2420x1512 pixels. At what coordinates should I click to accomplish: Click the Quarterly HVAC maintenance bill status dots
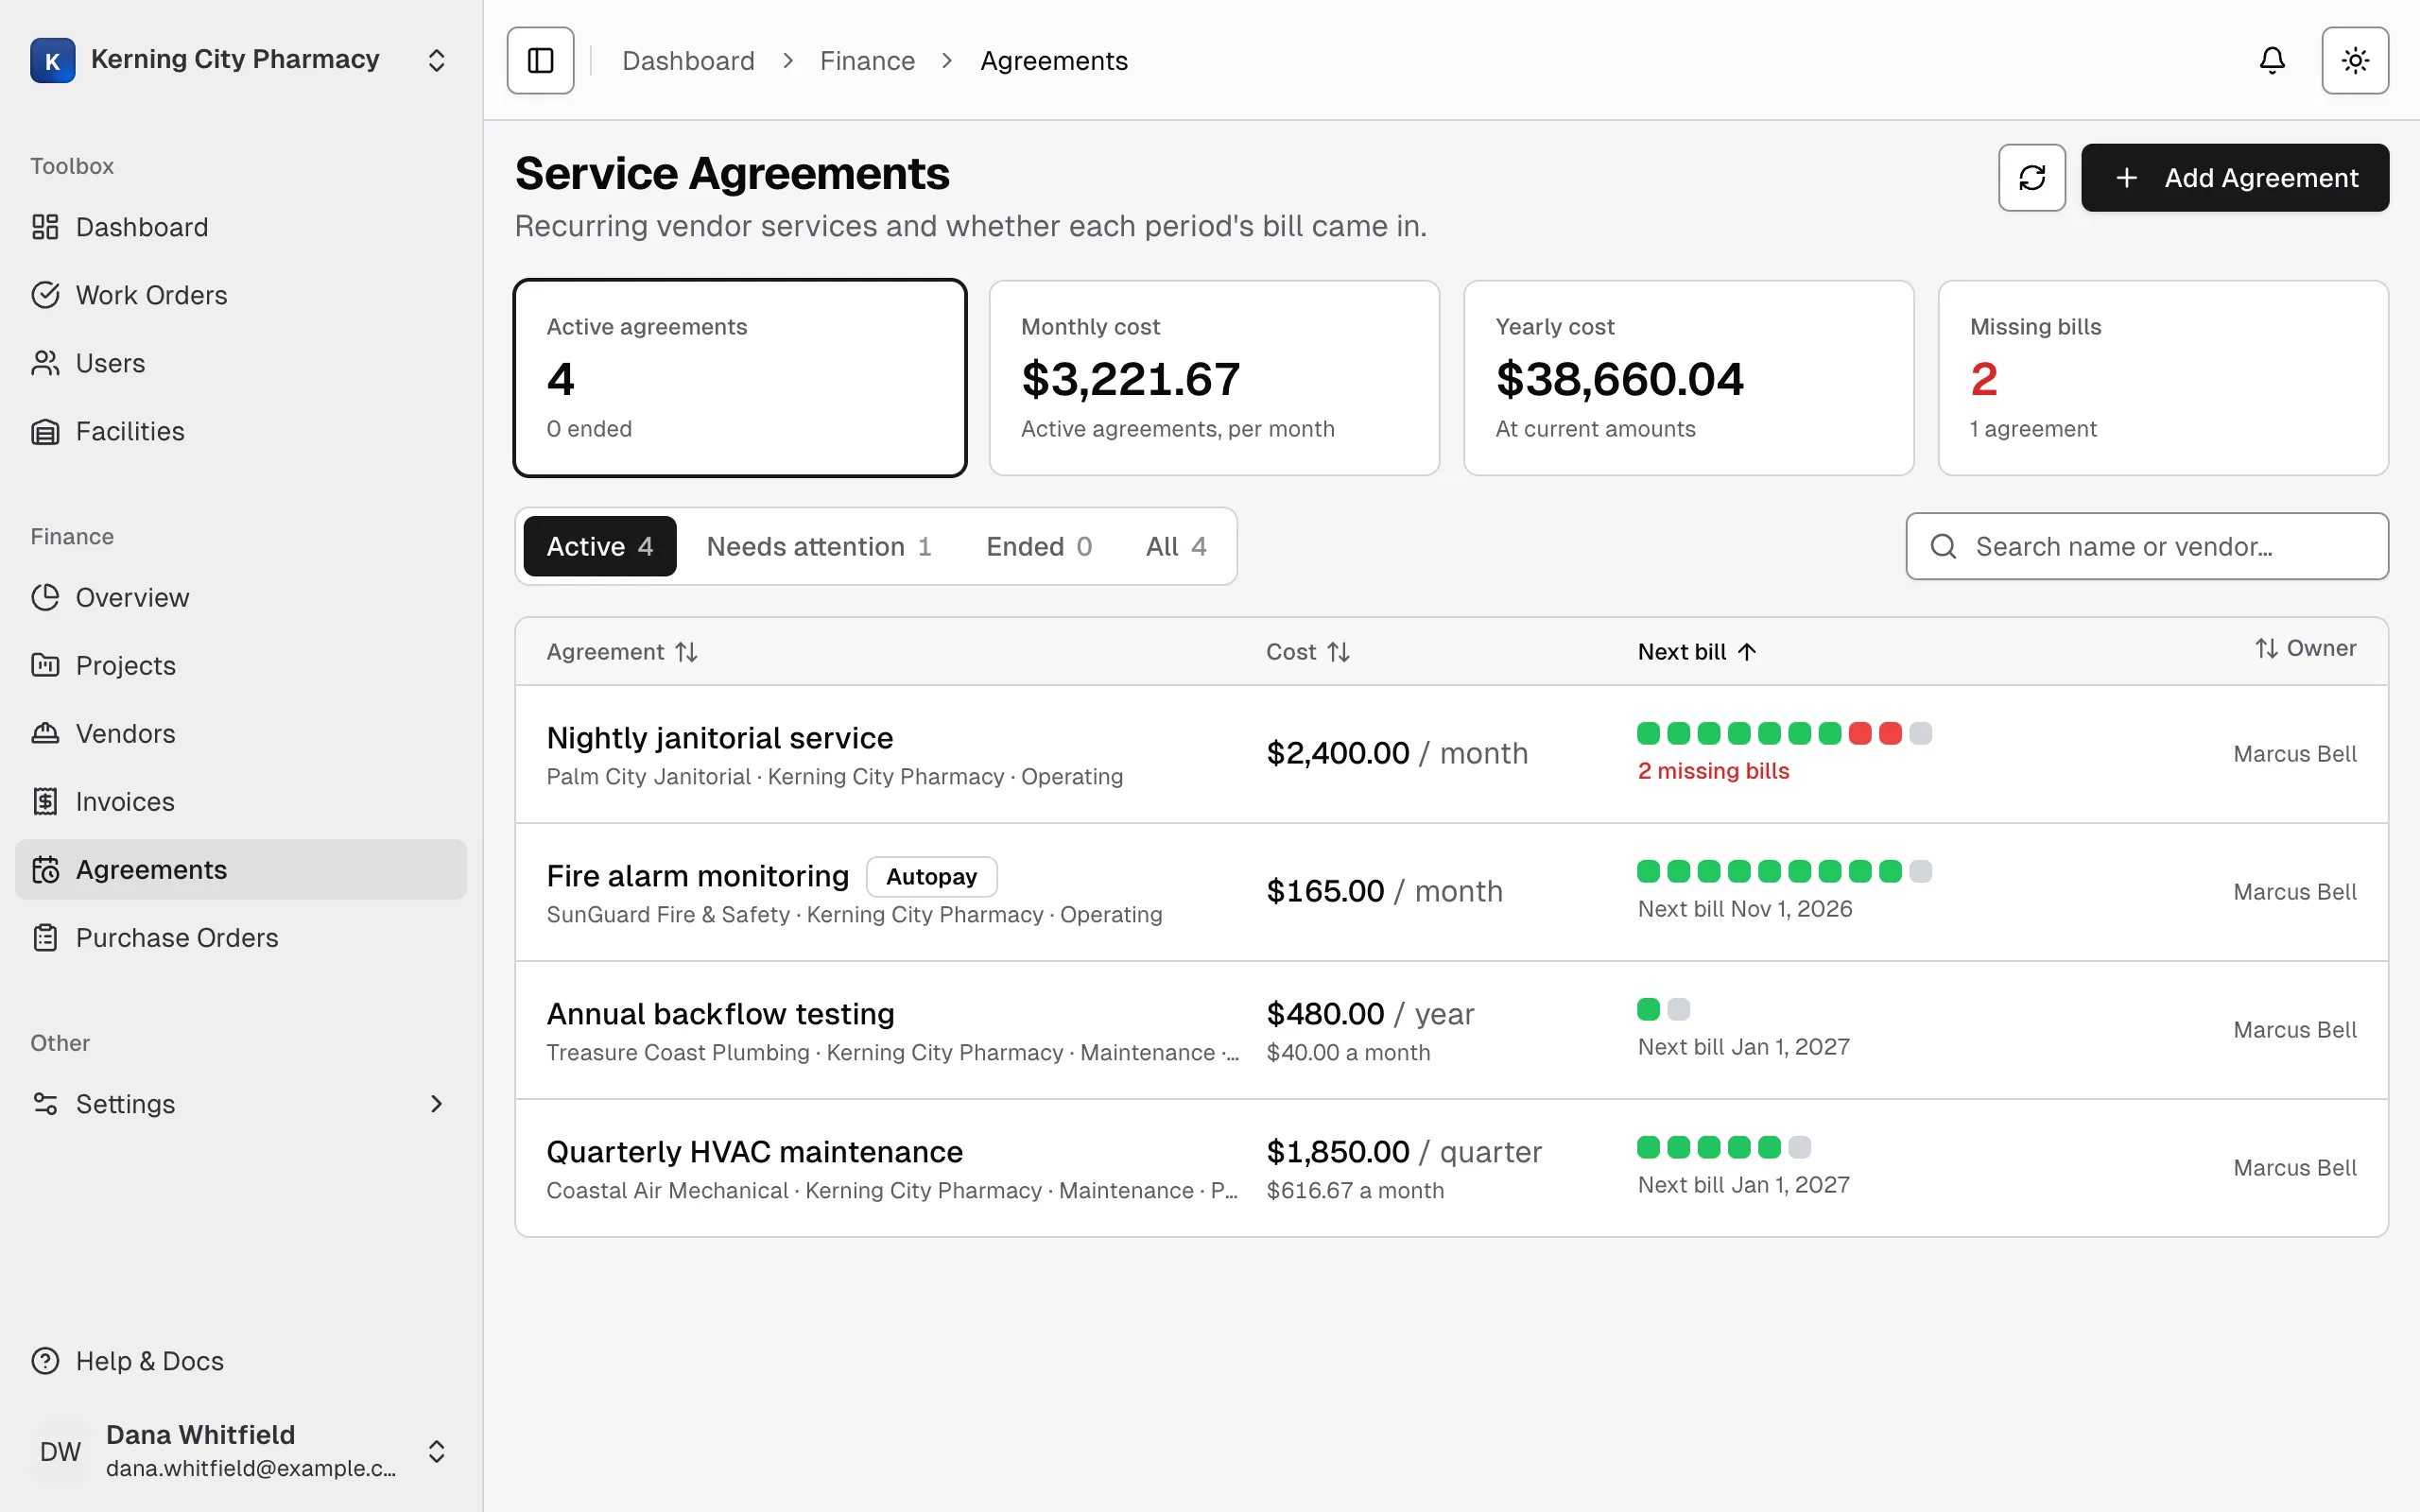[1724, 1147]
